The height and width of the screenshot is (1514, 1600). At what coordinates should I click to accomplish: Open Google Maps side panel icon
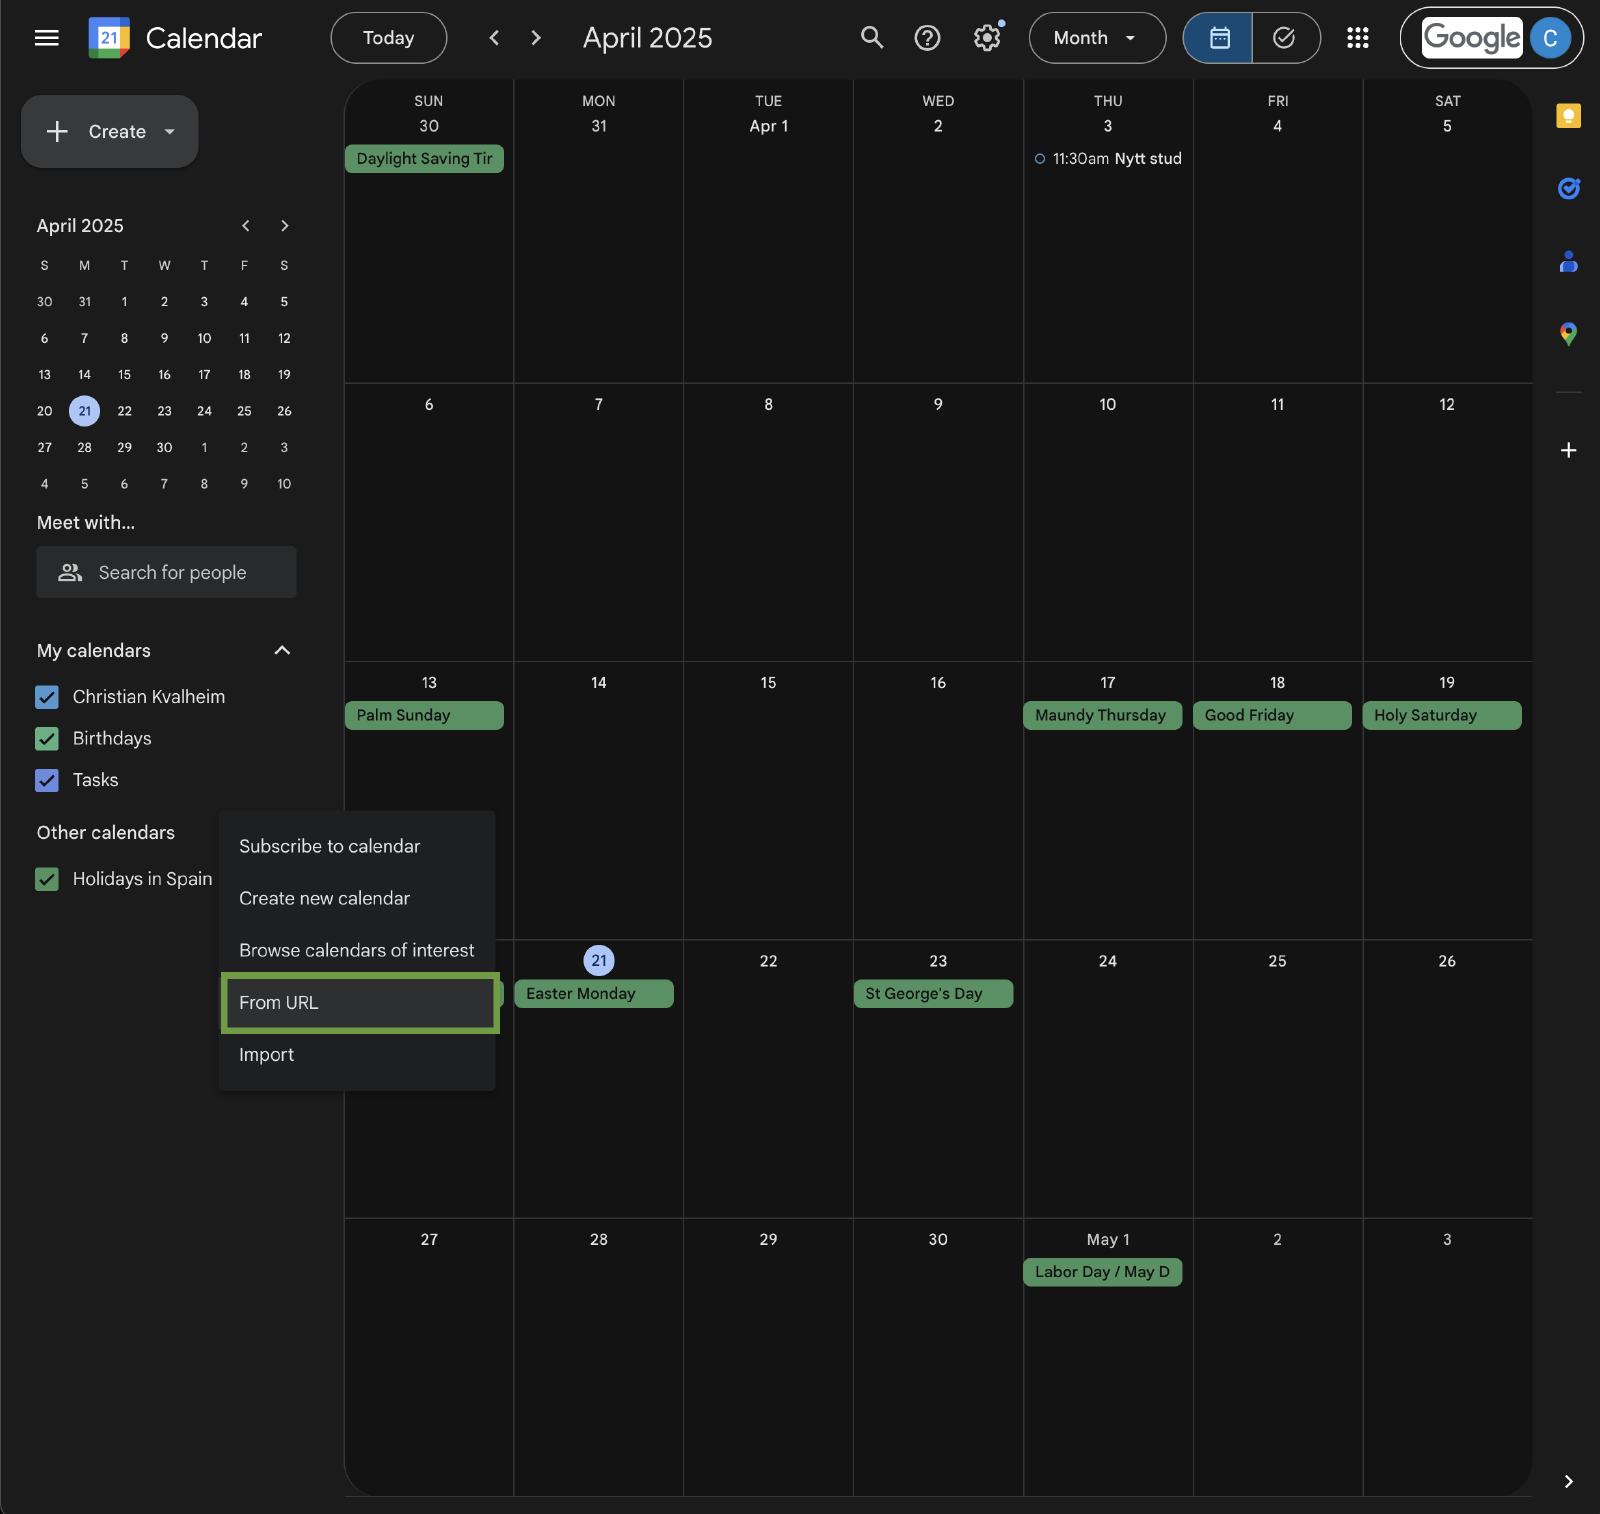click(1568, 334)
